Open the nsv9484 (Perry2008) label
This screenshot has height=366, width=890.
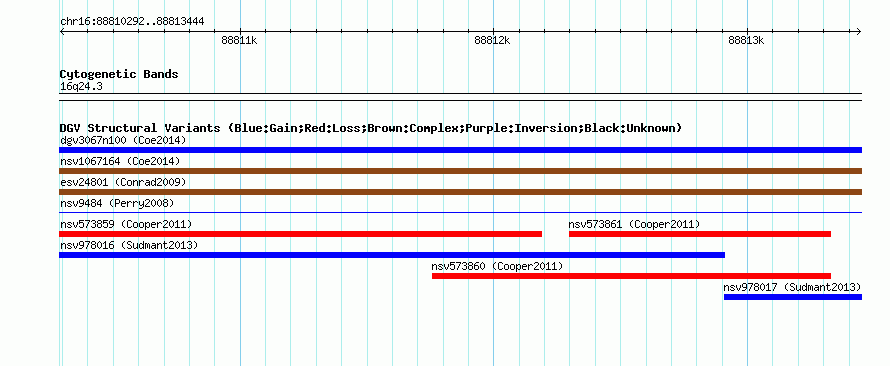[117, 203]
